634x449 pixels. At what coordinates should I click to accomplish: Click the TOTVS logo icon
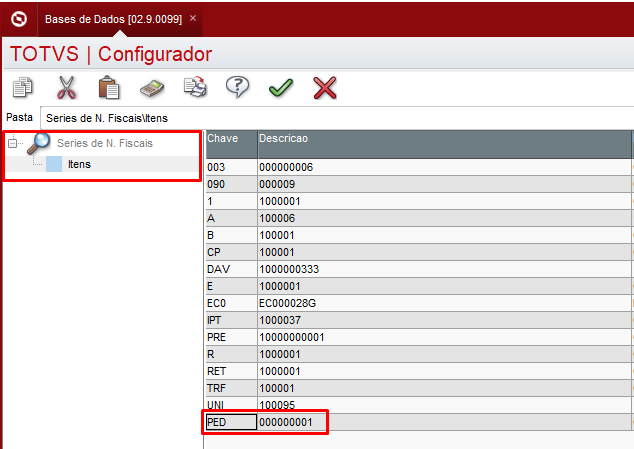[19, 19]
